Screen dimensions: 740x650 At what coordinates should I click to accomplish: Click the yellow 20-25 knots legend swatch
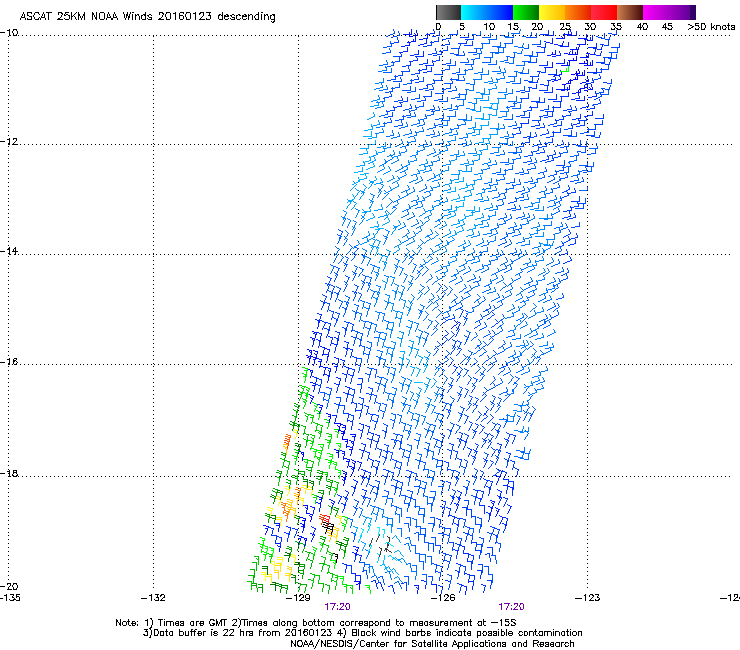coord(552,12)
